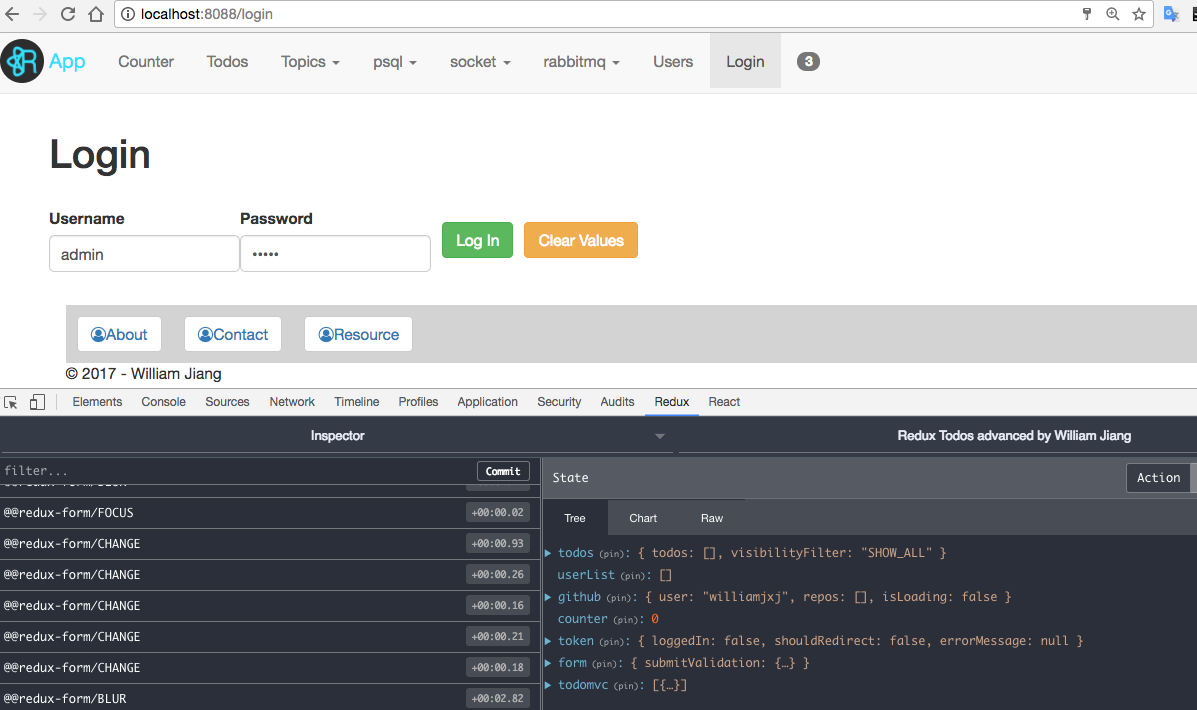Select the Raw state view tab
The height and width of the screenshot is (710, 1197).
pos(711,518)
